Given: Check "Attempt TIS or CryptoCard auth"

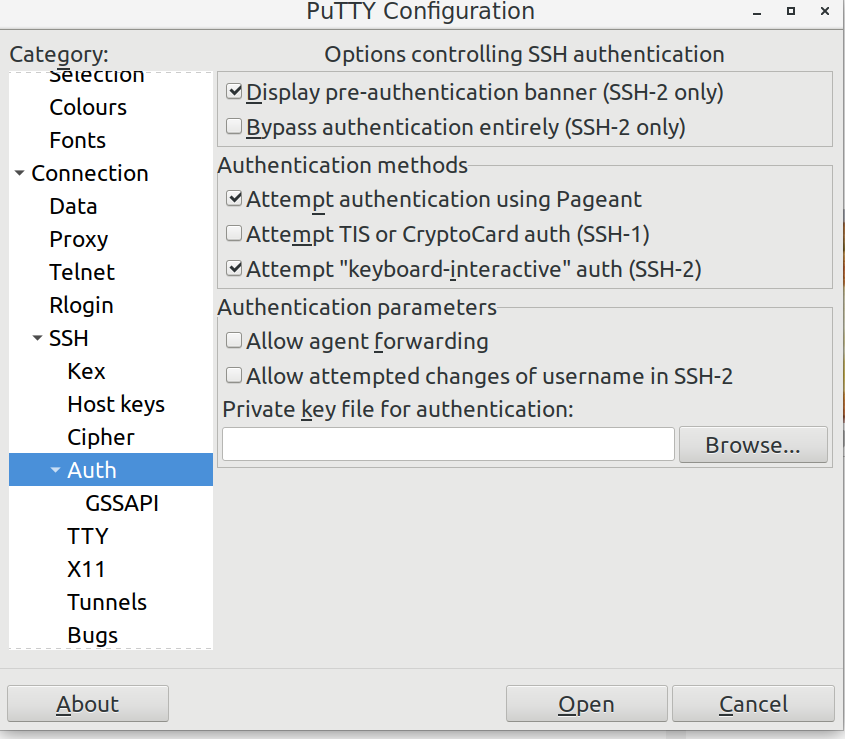Looking at the screenshot, I should pos(232,233).
